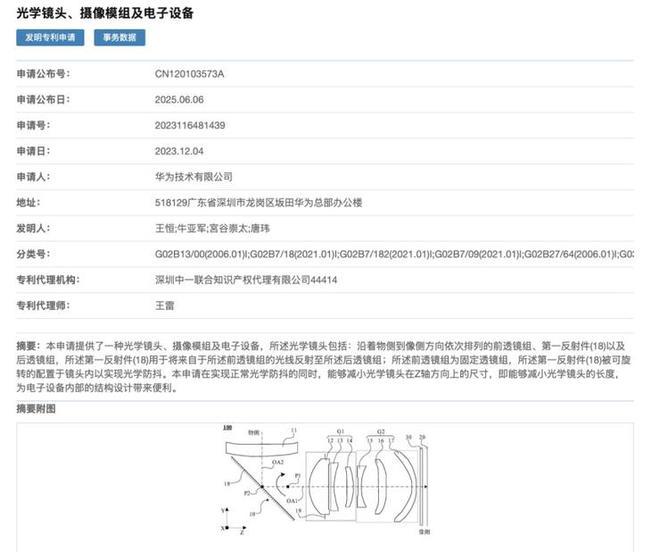The image size is (660, 552).
Task: Click the 申请公布日 label
Action: coord(43,100)
